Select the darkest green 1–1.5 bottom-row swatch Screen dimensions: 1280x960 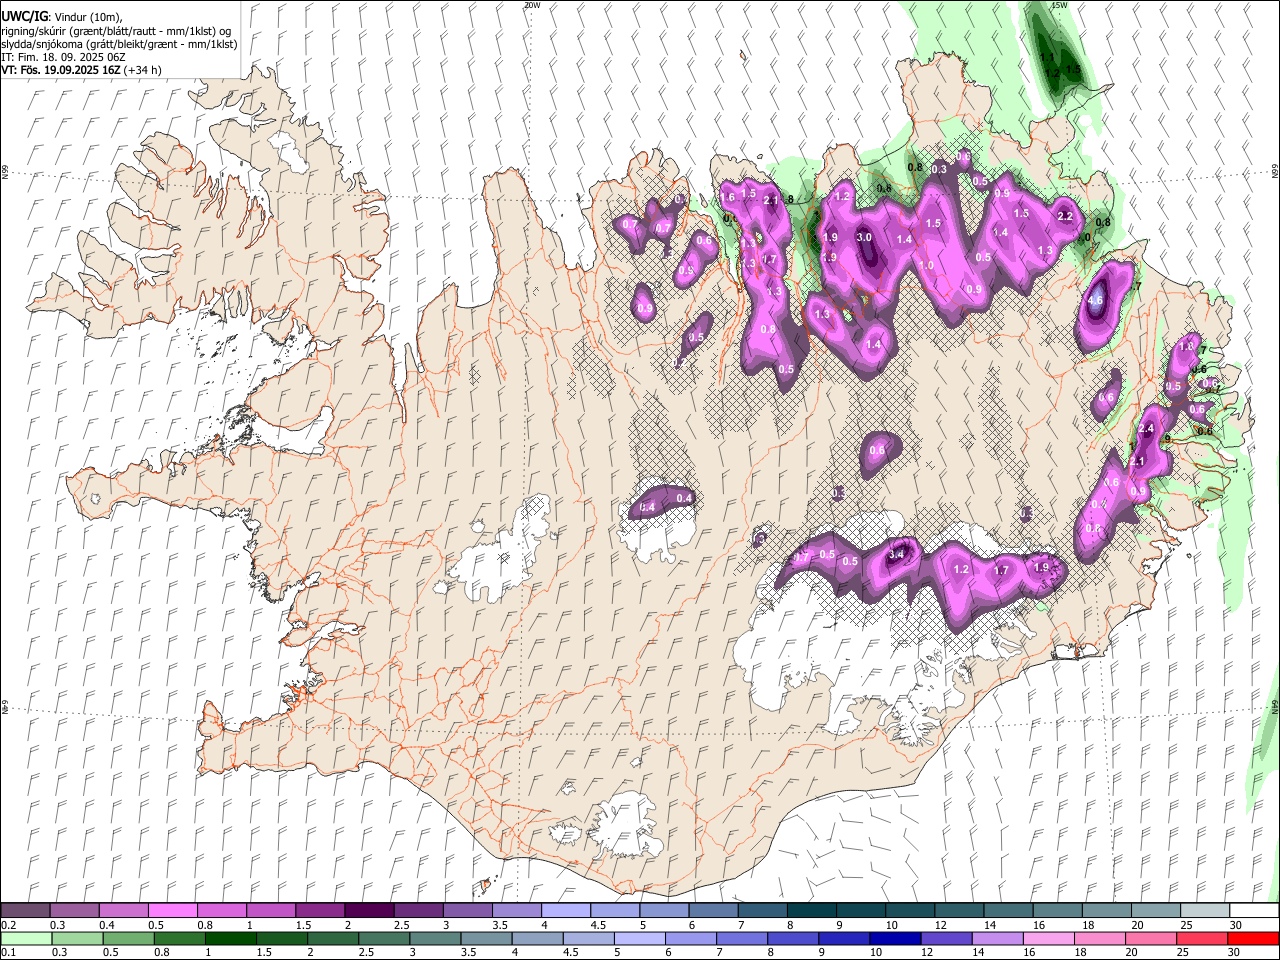click(231, 938)
